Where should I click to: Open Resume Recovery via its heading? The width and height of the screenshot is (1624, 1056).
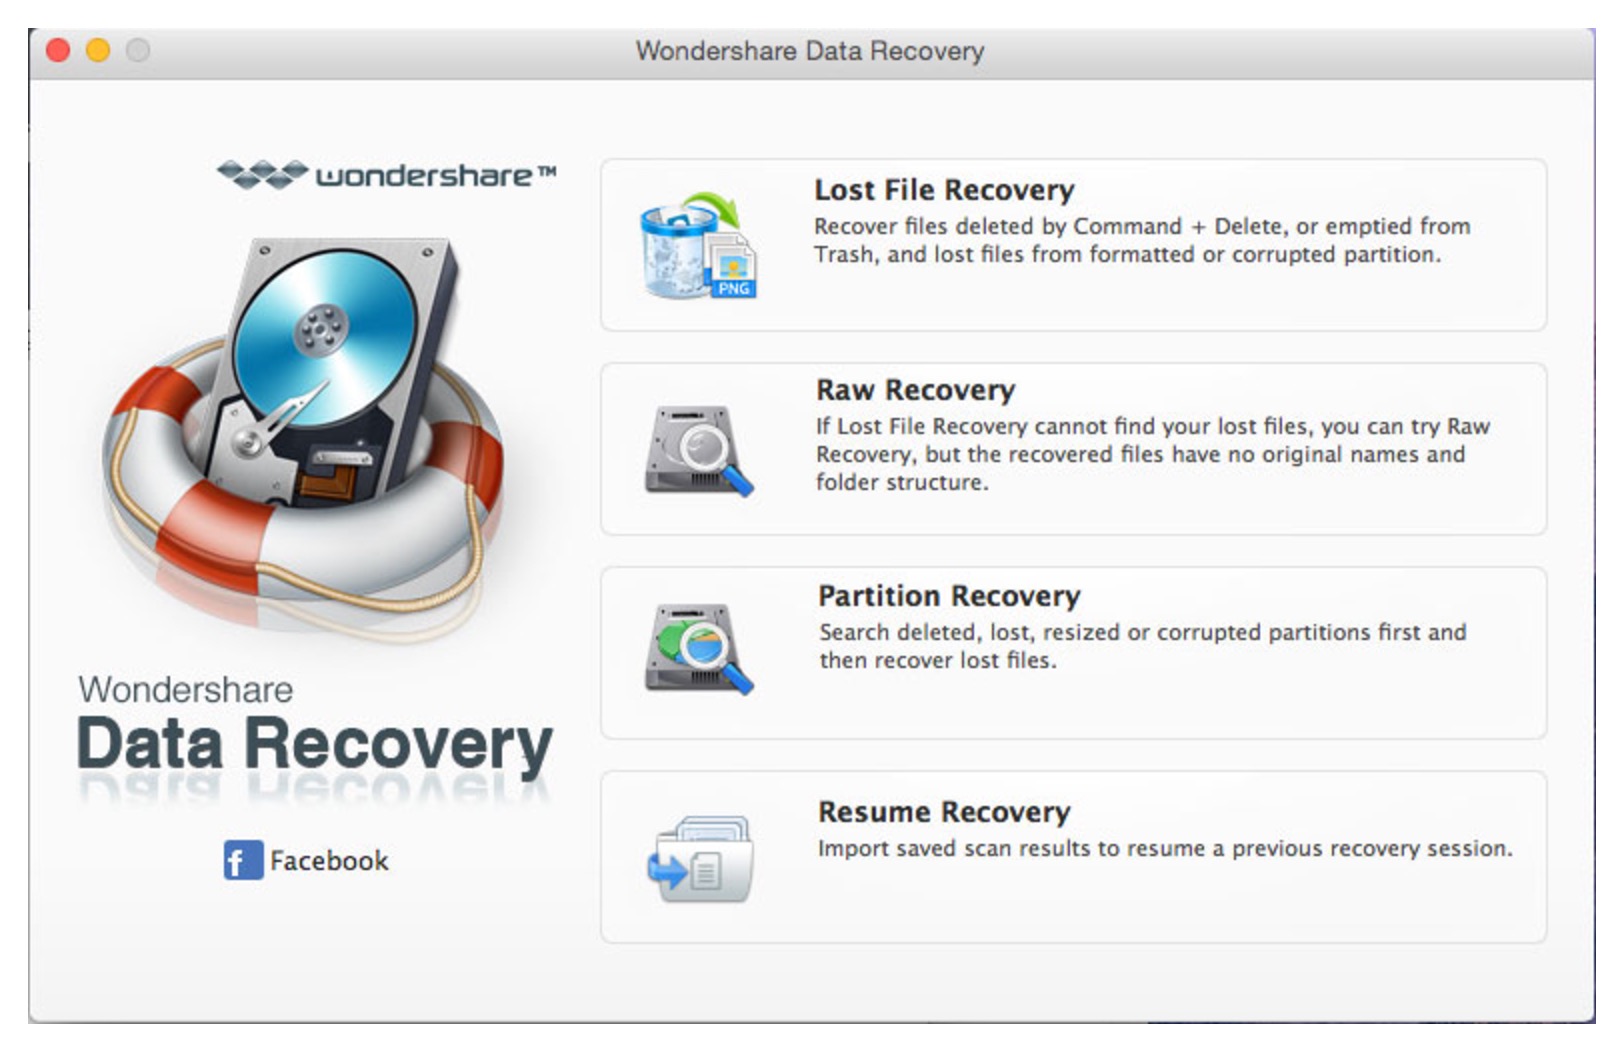(x=944, y=812)
